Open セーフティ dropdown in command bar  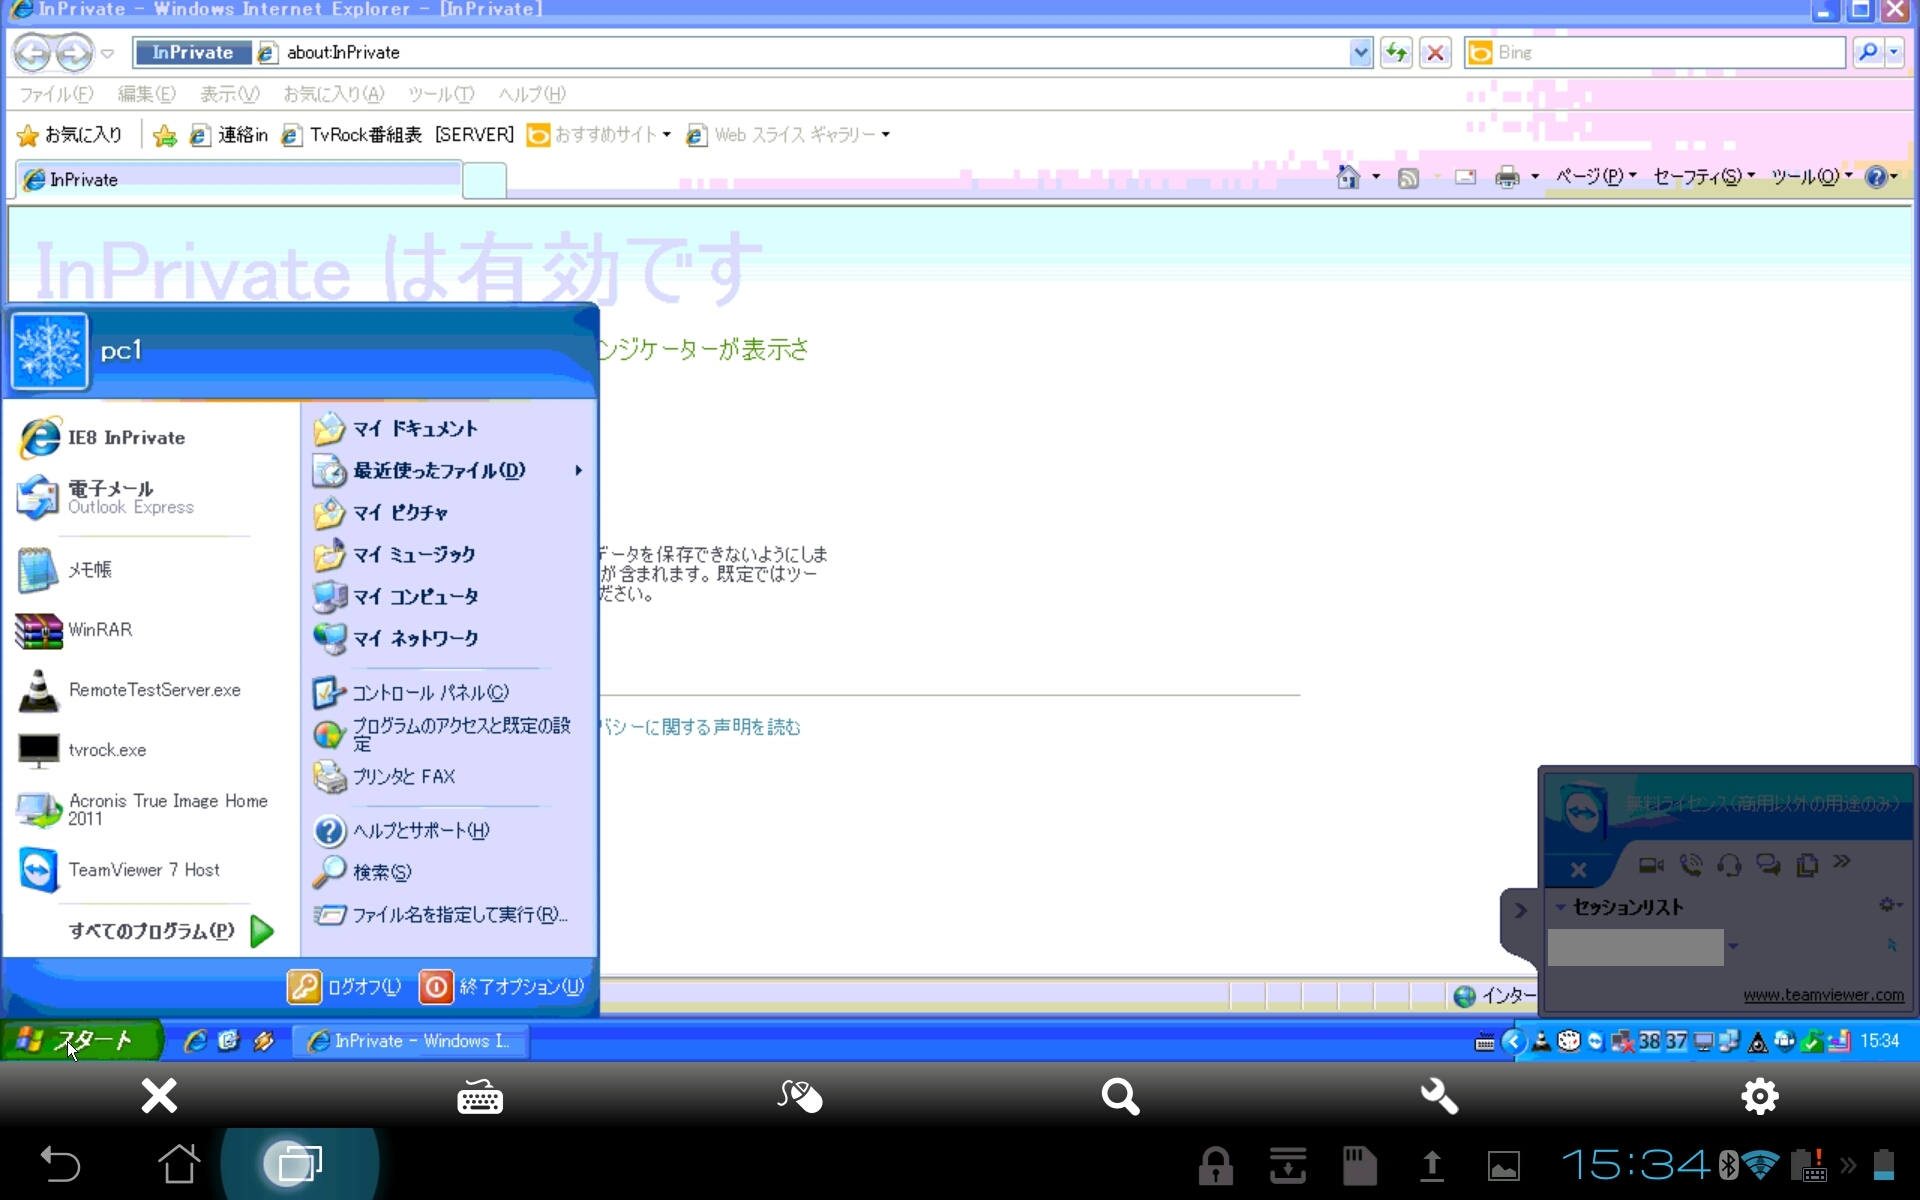(x=1703, y=177)
